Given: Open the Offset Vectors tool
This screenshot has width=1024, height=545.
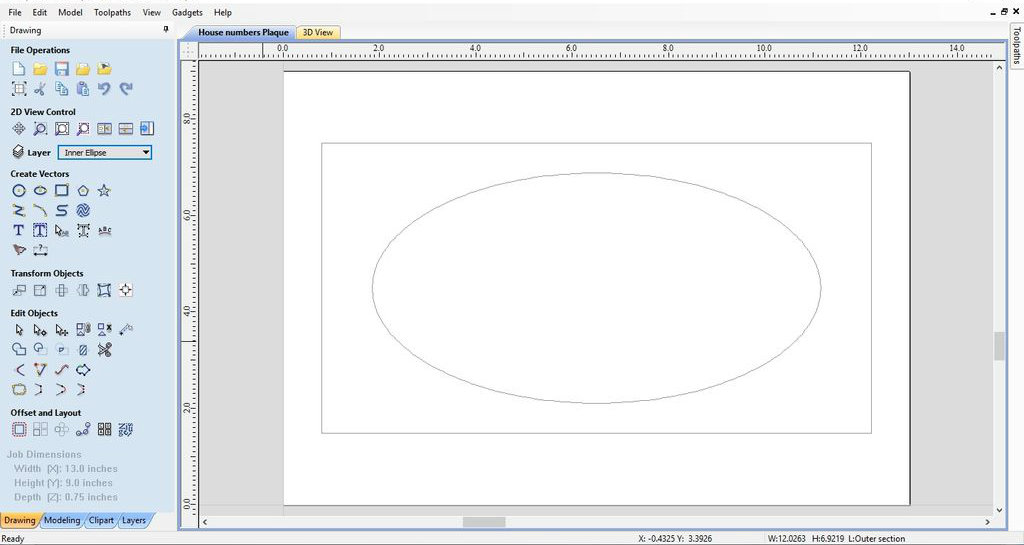Looking at the screenshot, I should pyautogui.click(x=19, y=429).
